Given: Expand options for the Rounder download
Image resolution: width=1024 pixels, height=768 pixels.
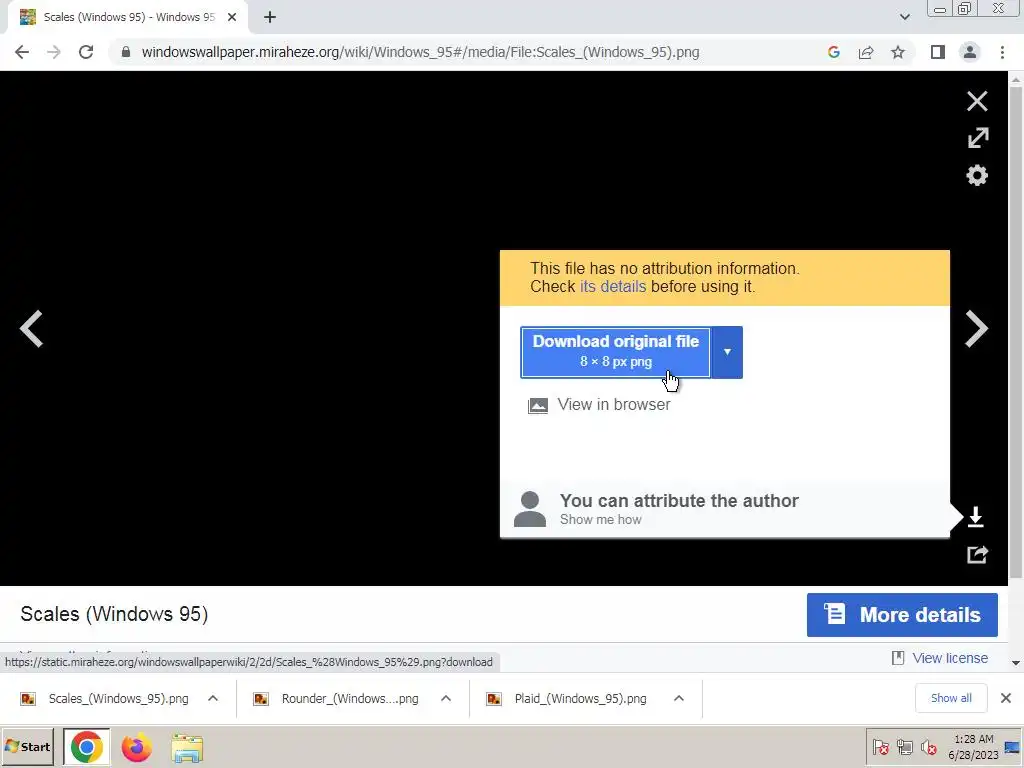Looking at the screenshot, I should click(x=446, y=699).
